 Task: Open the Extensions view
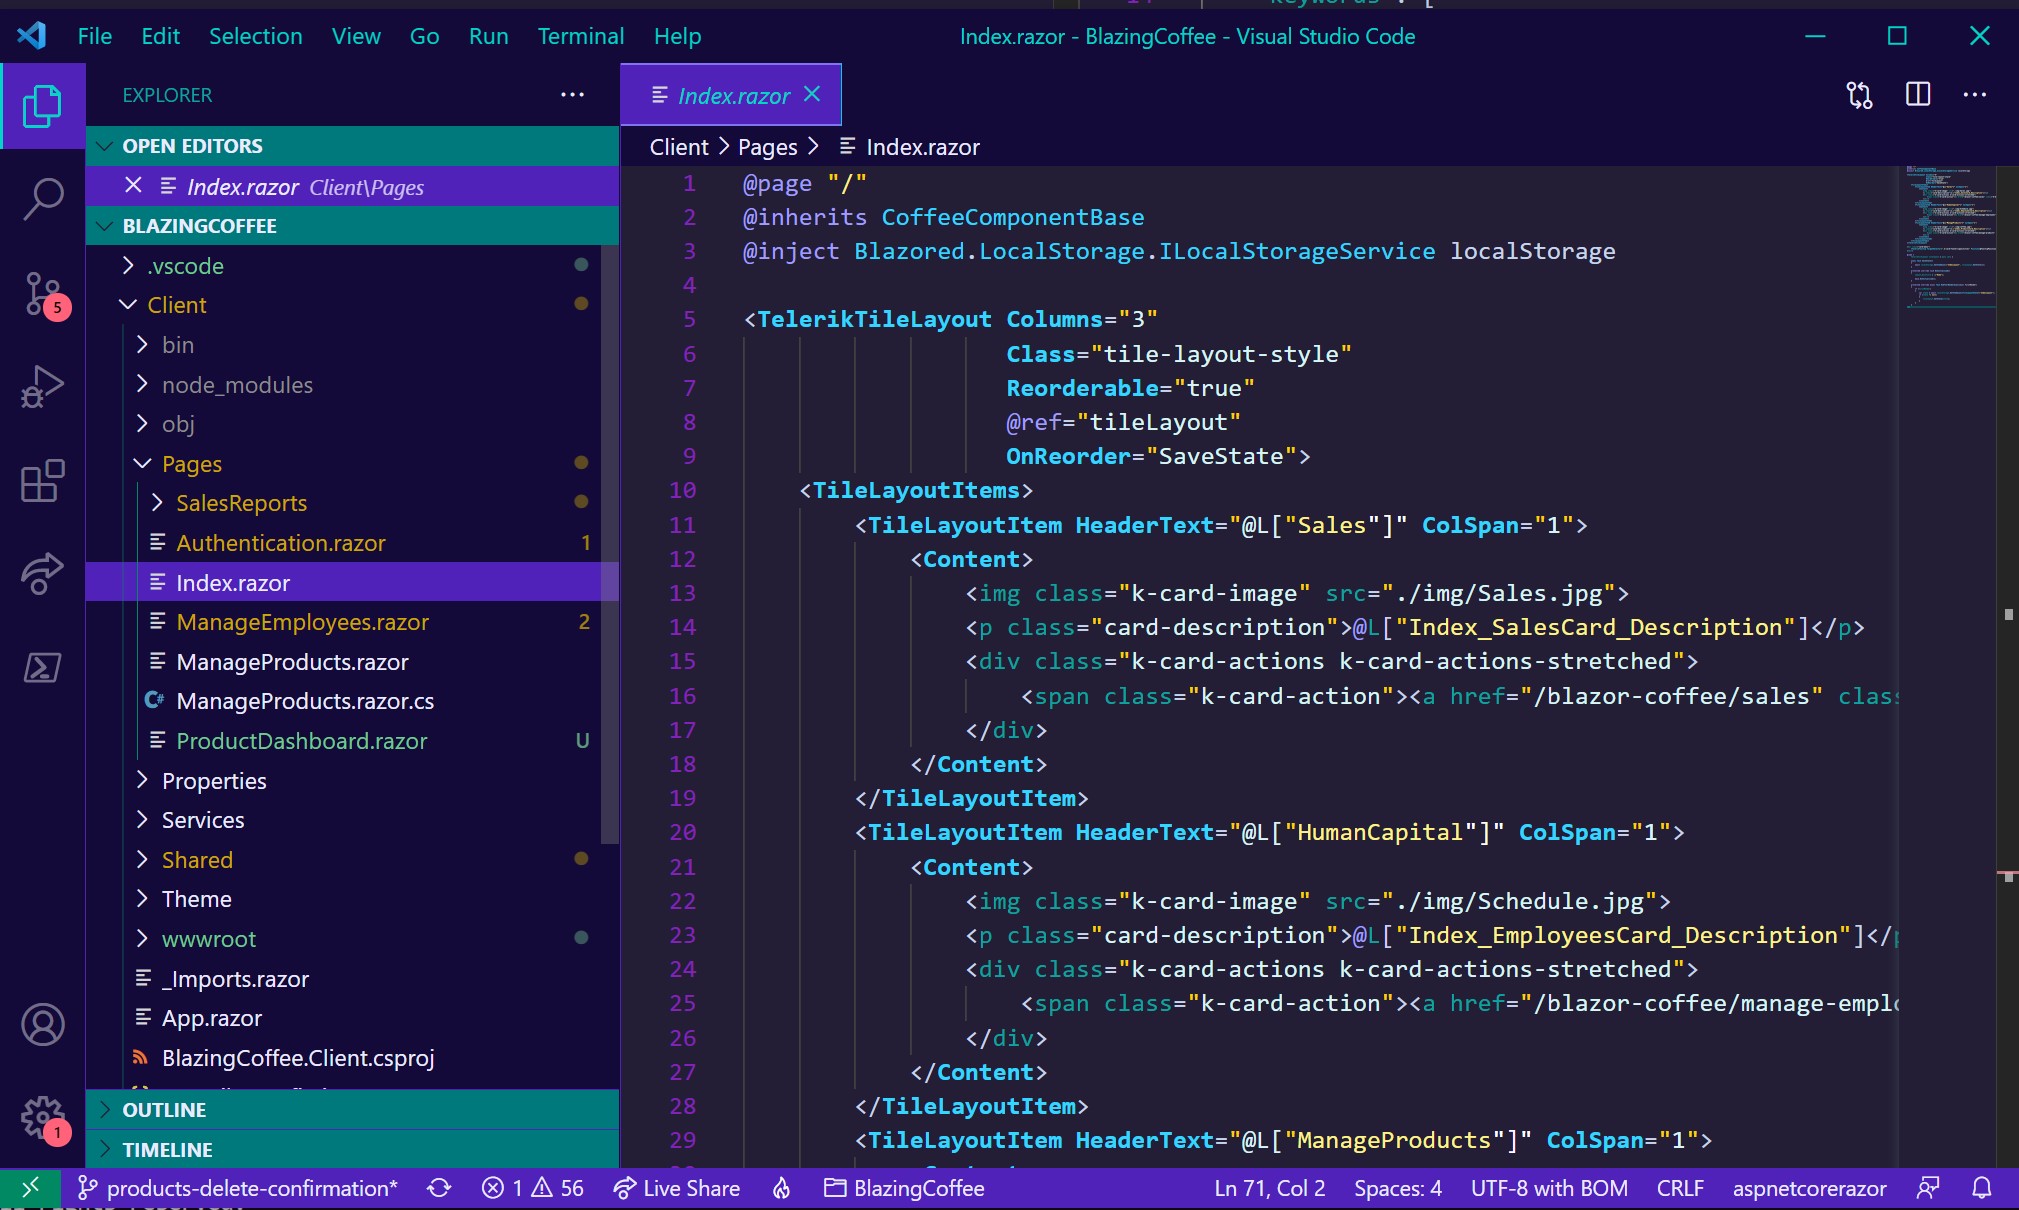pyautogui.click(x=42, y=481)
